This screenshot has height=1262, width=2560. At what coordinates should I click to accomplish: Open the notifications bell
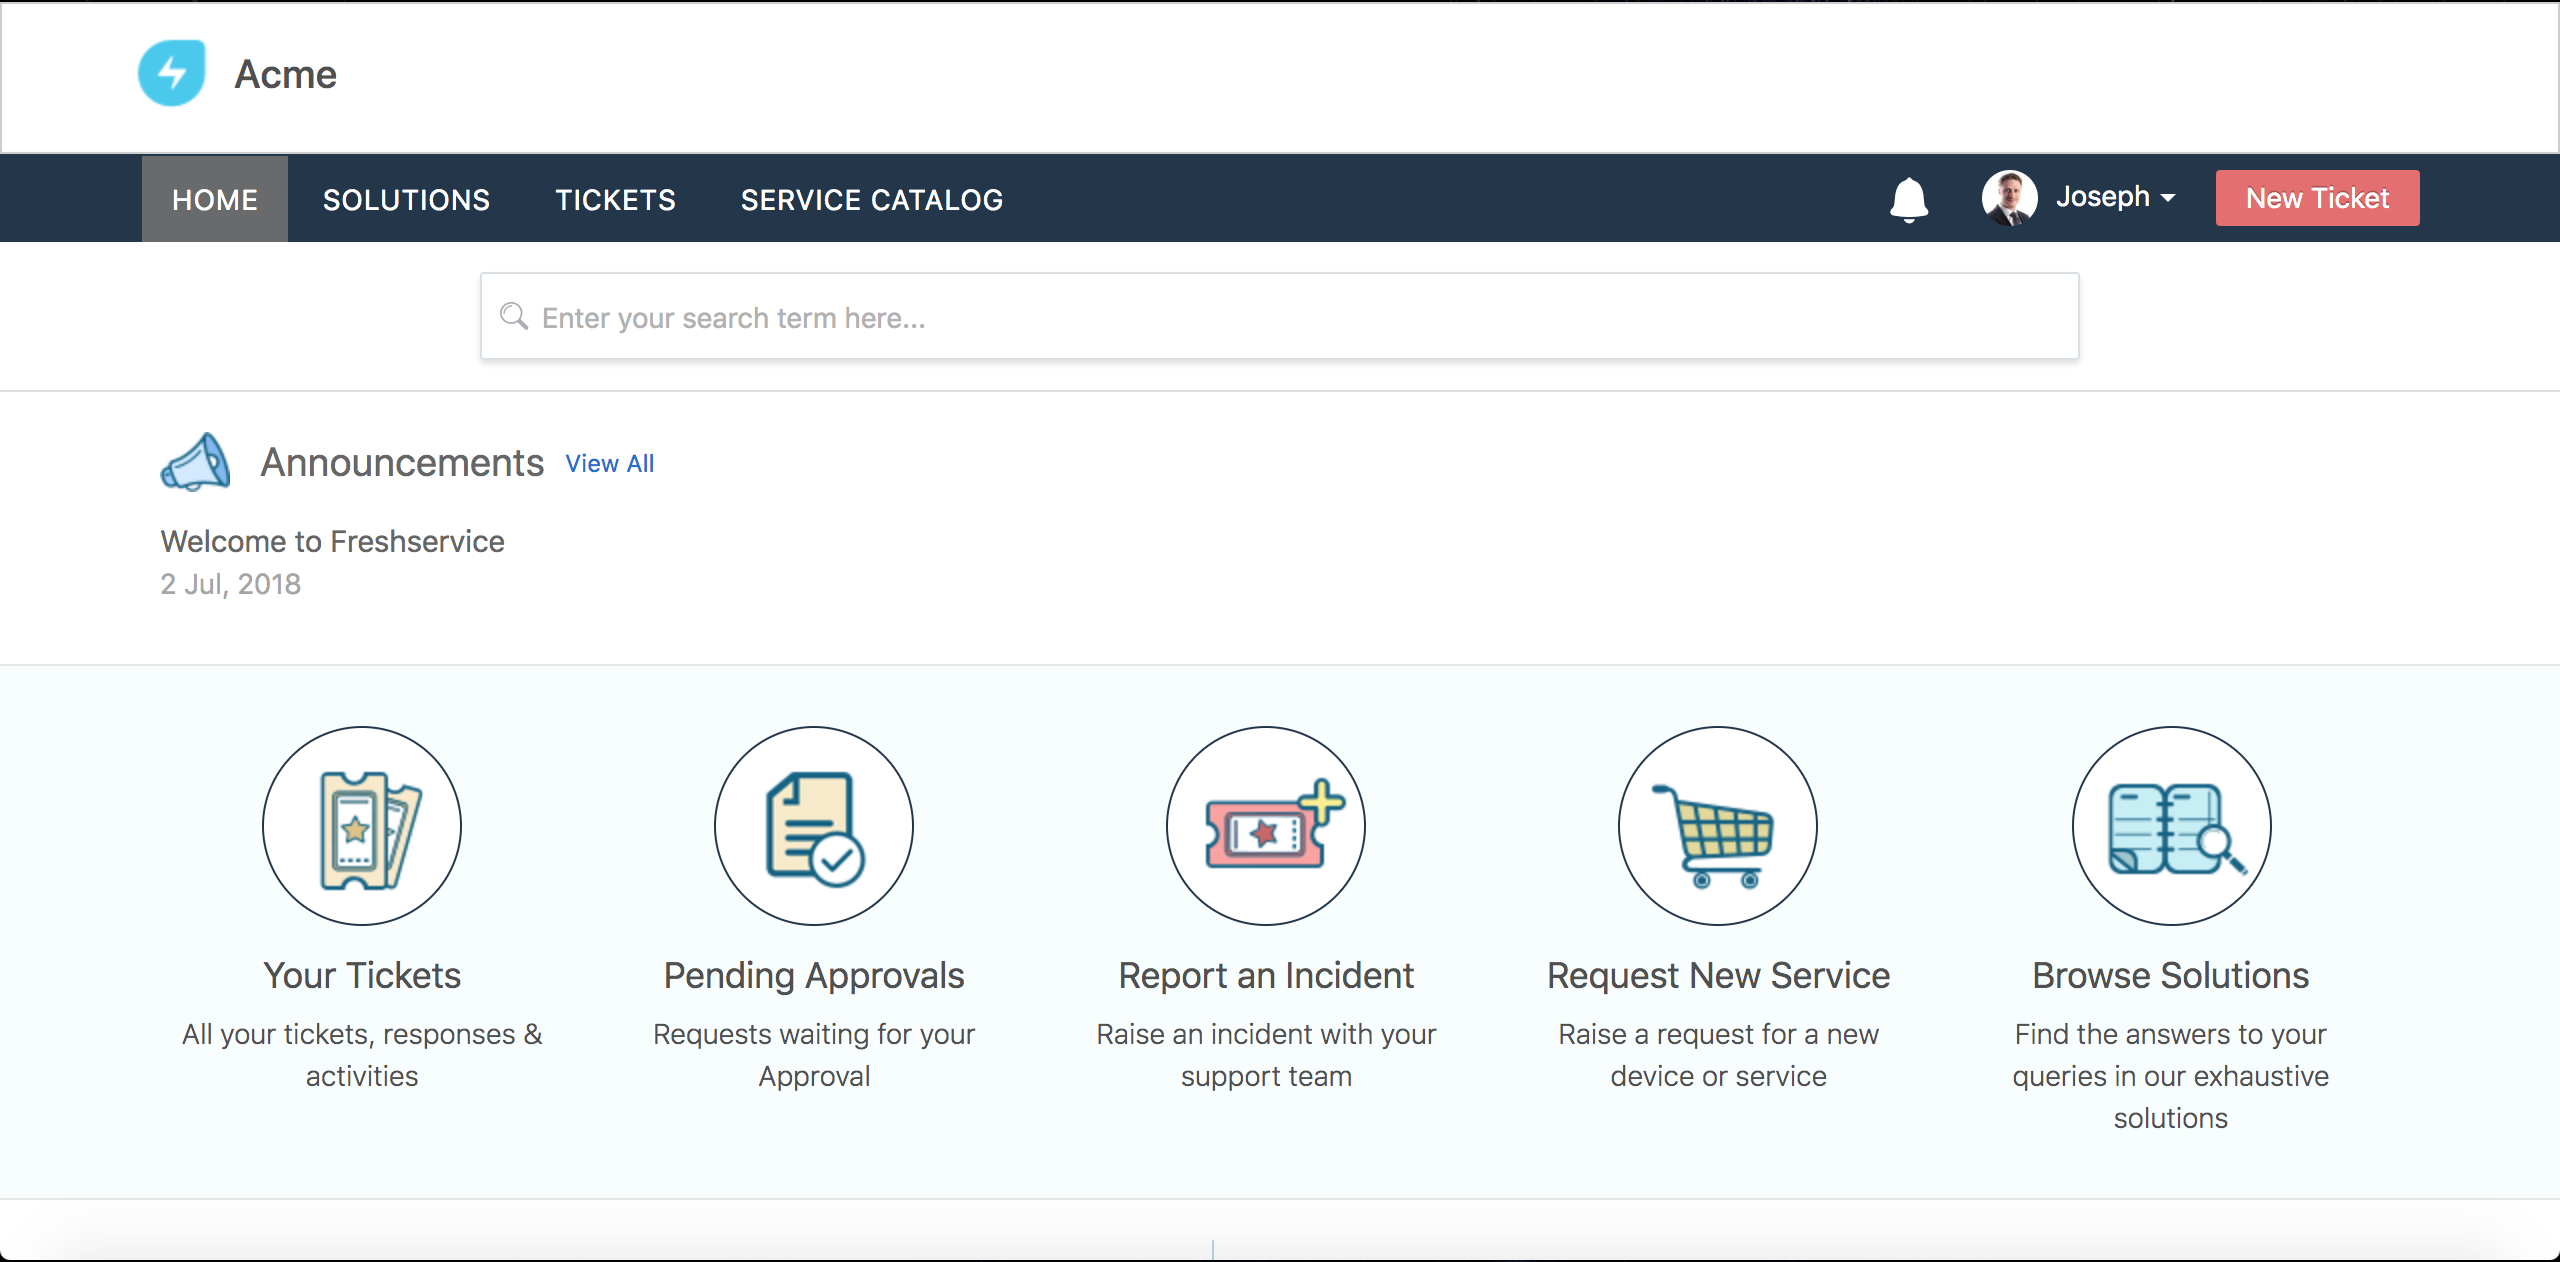(1908, 199)
